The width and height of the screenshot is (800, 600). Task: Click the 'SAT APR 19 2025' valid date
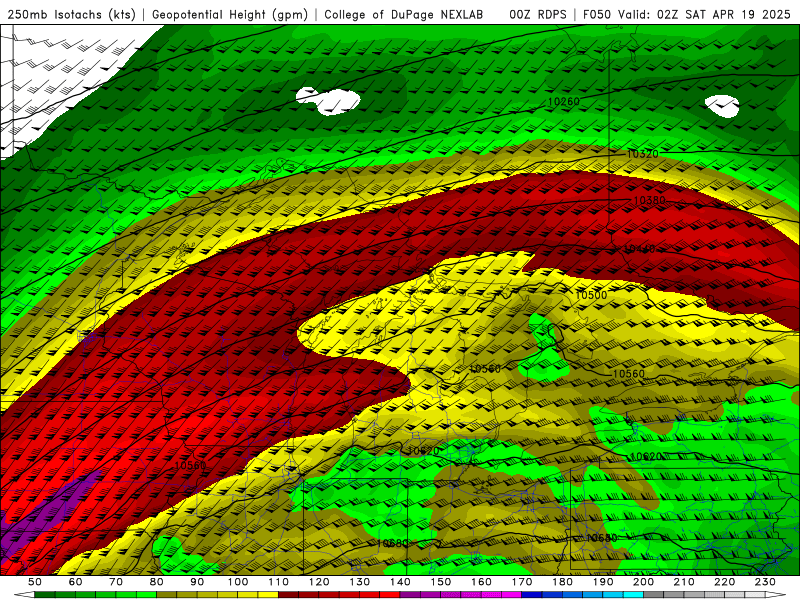click(x=737, y=14)
